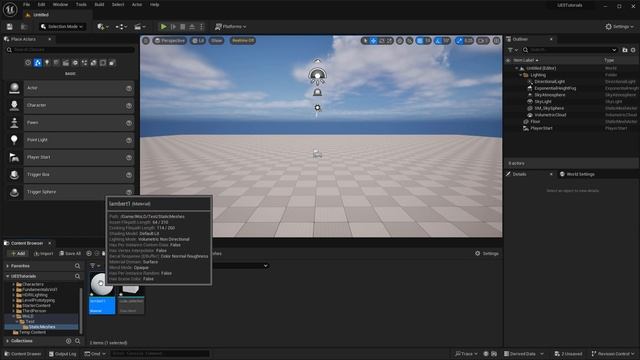Image resolution: width=640 pixels, height=360 pixels.
Task: Toggle rotation snapping in viewport toolbar
Action: click(438, 40)
